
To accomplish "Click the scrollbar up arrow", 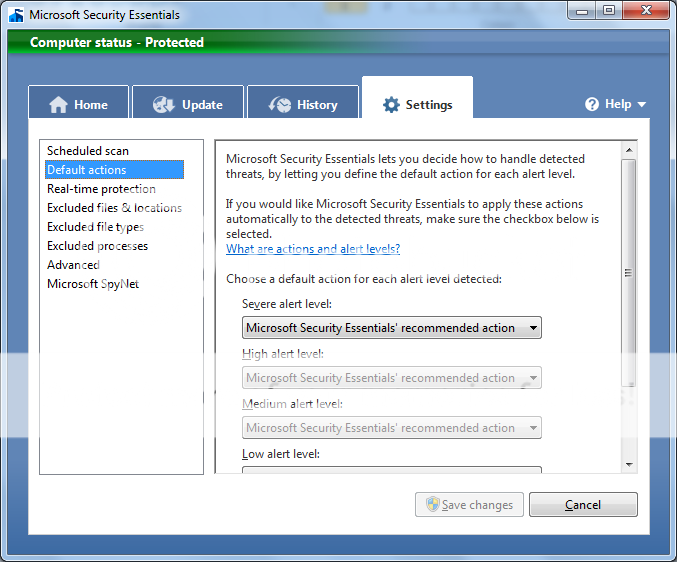I will click(629, 150).
